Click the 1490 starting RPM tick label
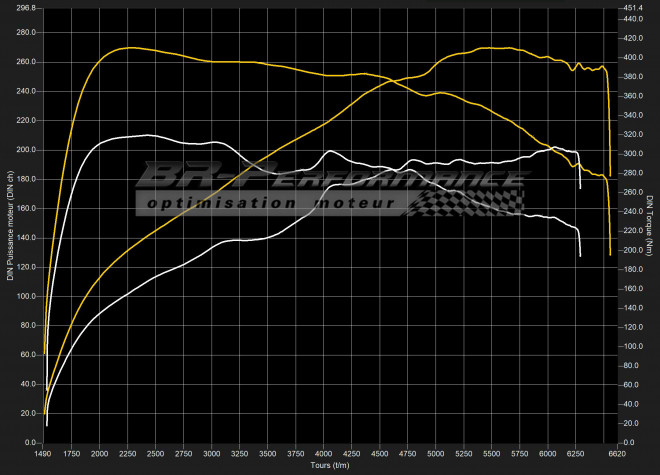Image resolution: width=660 pixels, height=475 pixels. 45,454
